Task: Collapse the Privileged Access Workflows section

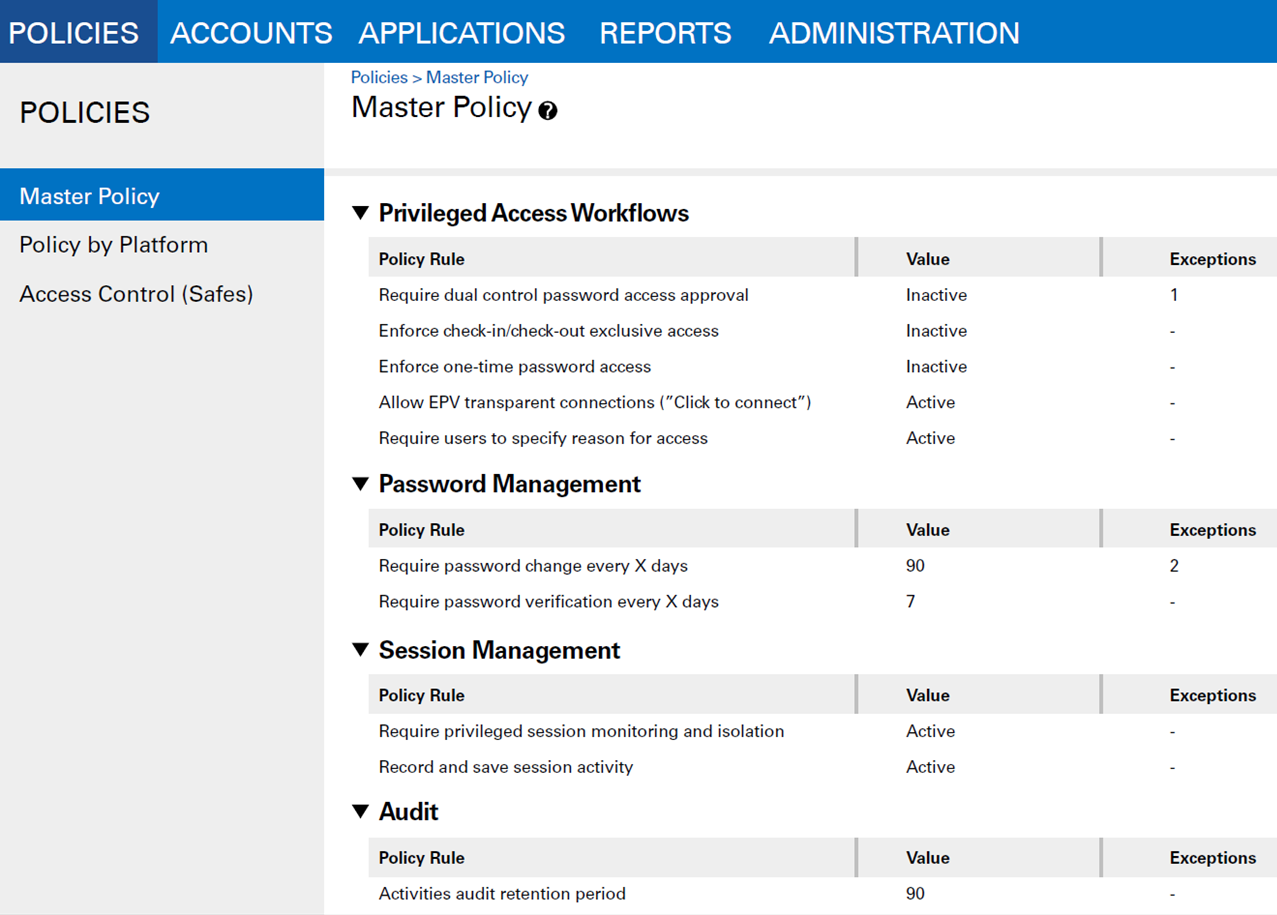Action: point(361,213)
